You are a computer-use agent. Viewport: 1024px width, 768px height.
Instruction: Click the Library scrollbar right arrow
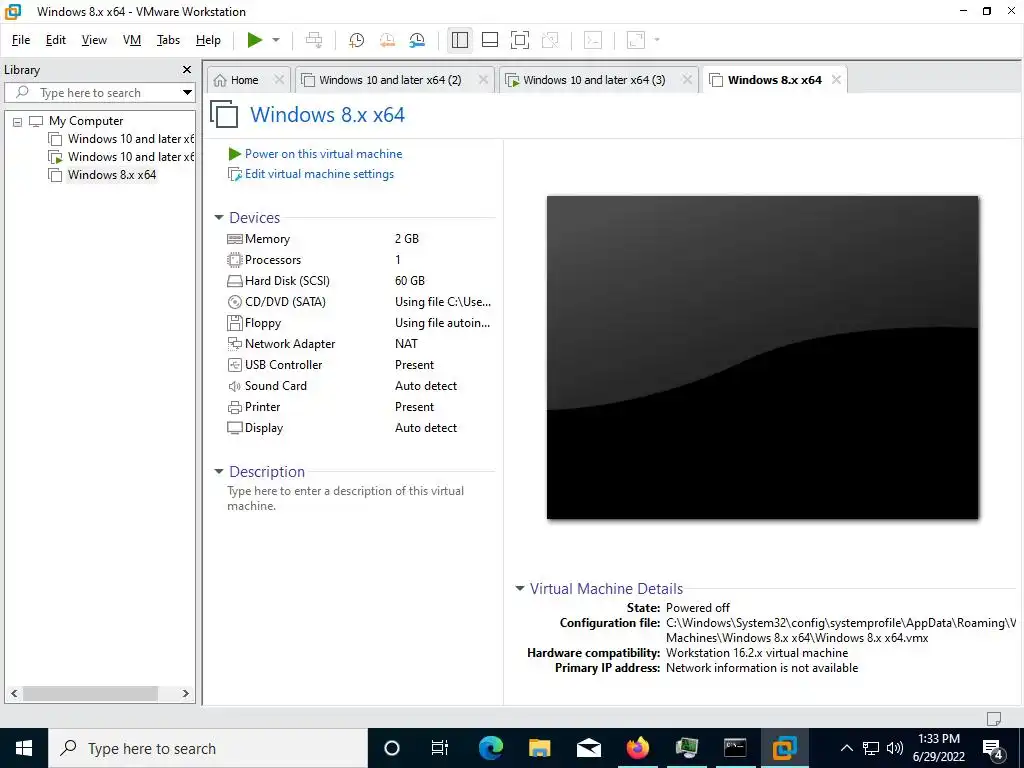pos(185,694)
